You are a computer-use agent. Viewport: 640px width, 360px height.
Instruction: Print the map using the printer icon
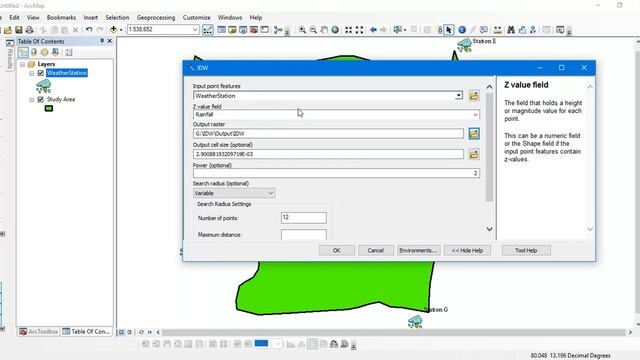(x=29, y=30)
